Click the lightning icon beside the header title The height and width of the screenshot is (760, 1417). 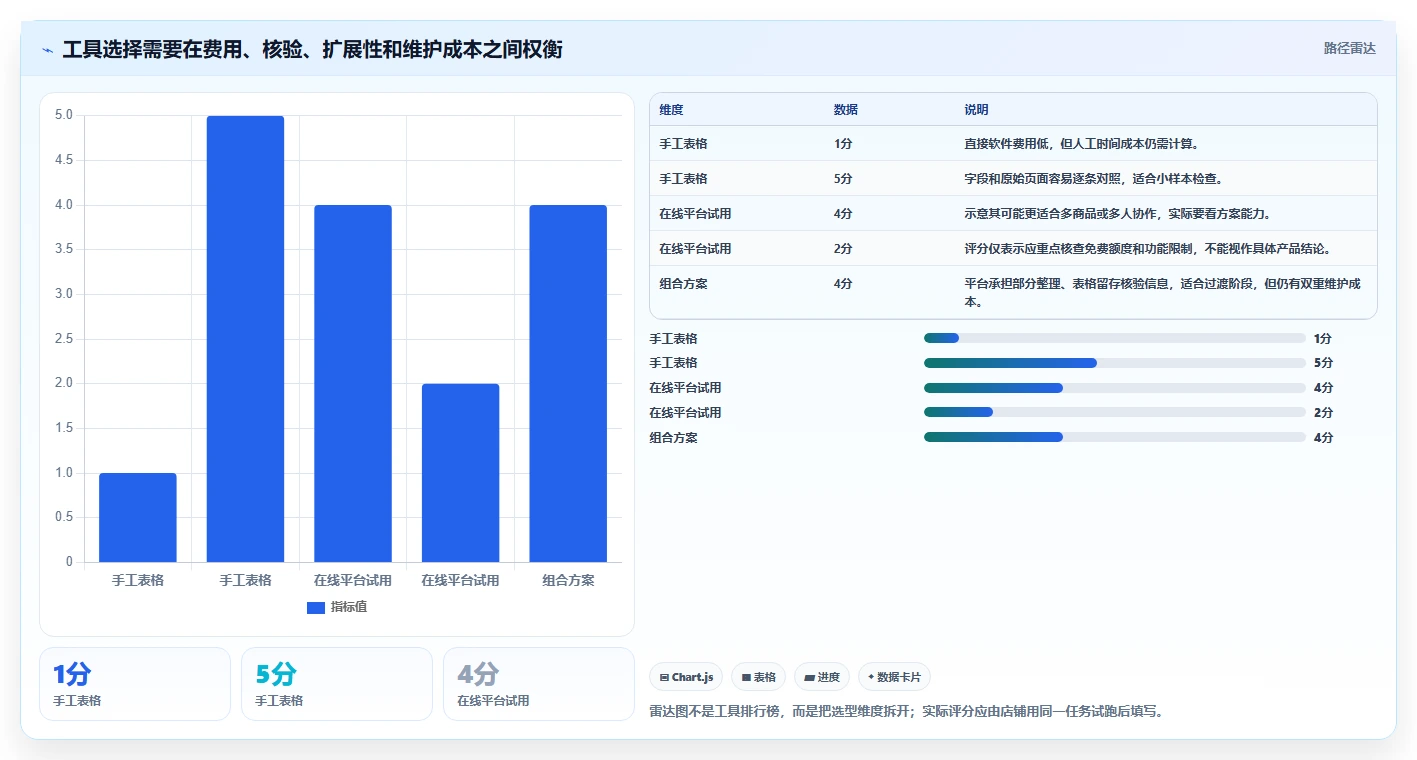coord(48,50)
